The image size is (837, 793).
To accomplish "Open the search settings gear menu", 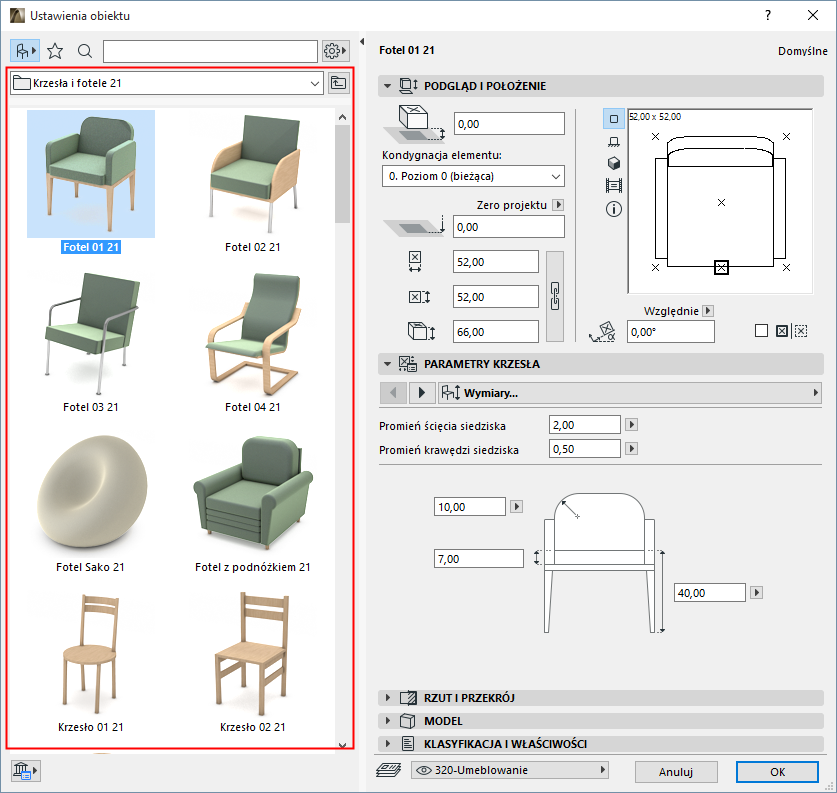I will tap(336, 51).
